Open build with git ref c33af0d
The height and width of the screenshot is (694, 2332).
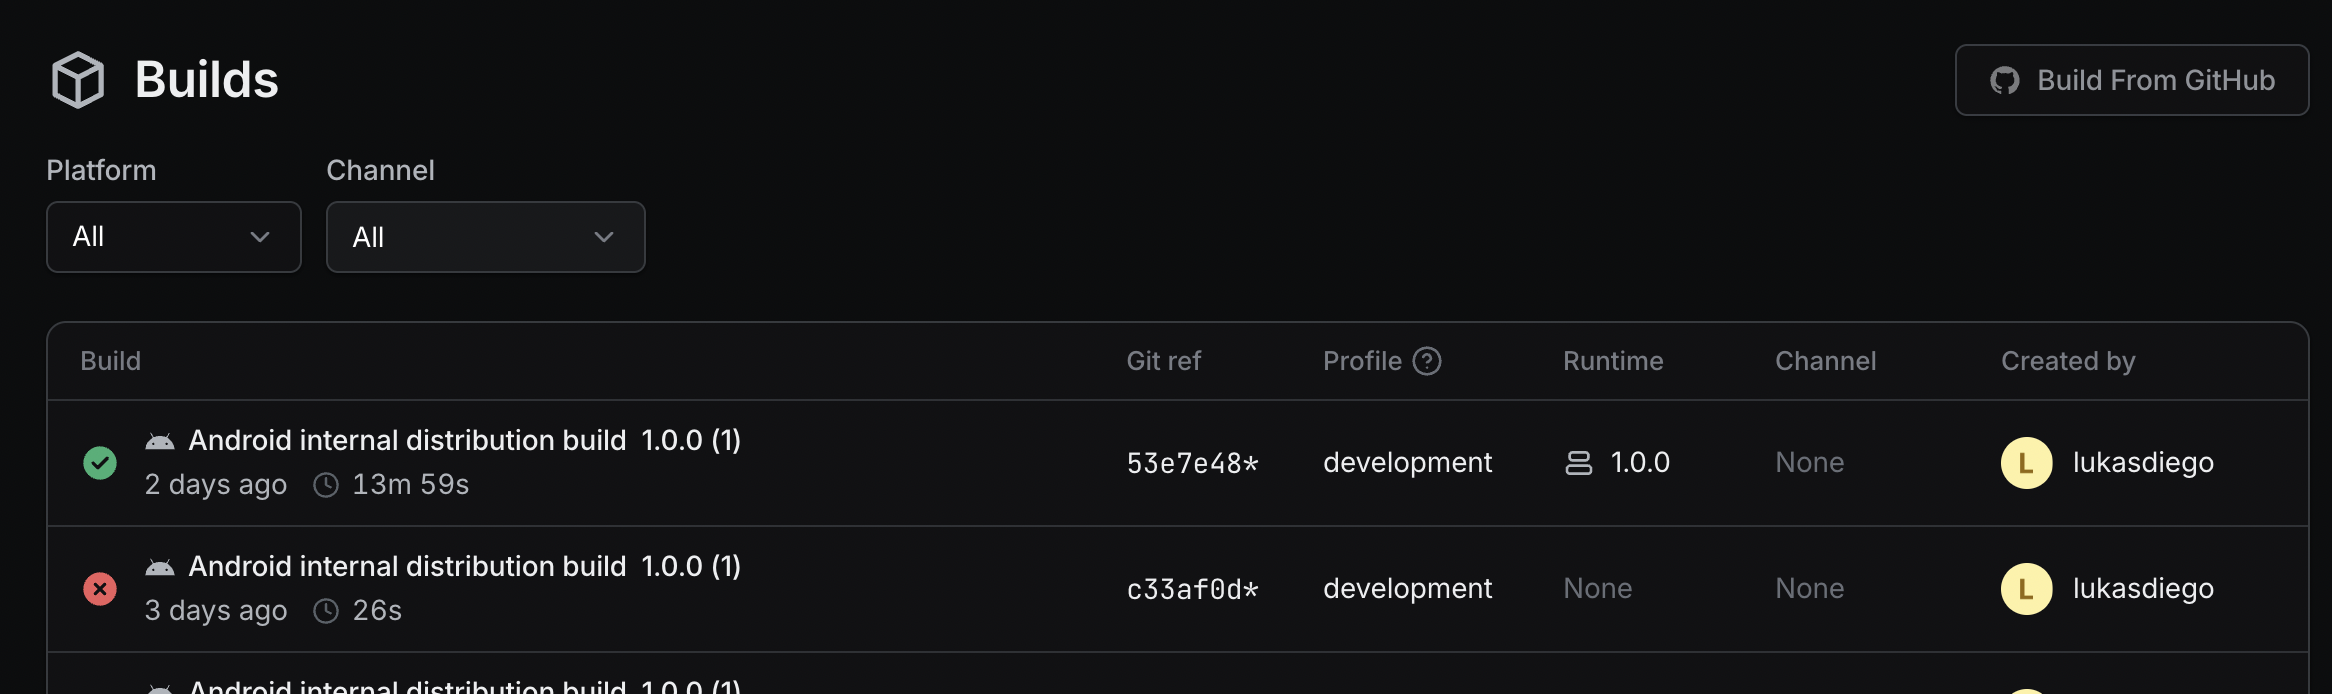(x=1192, y=589)
